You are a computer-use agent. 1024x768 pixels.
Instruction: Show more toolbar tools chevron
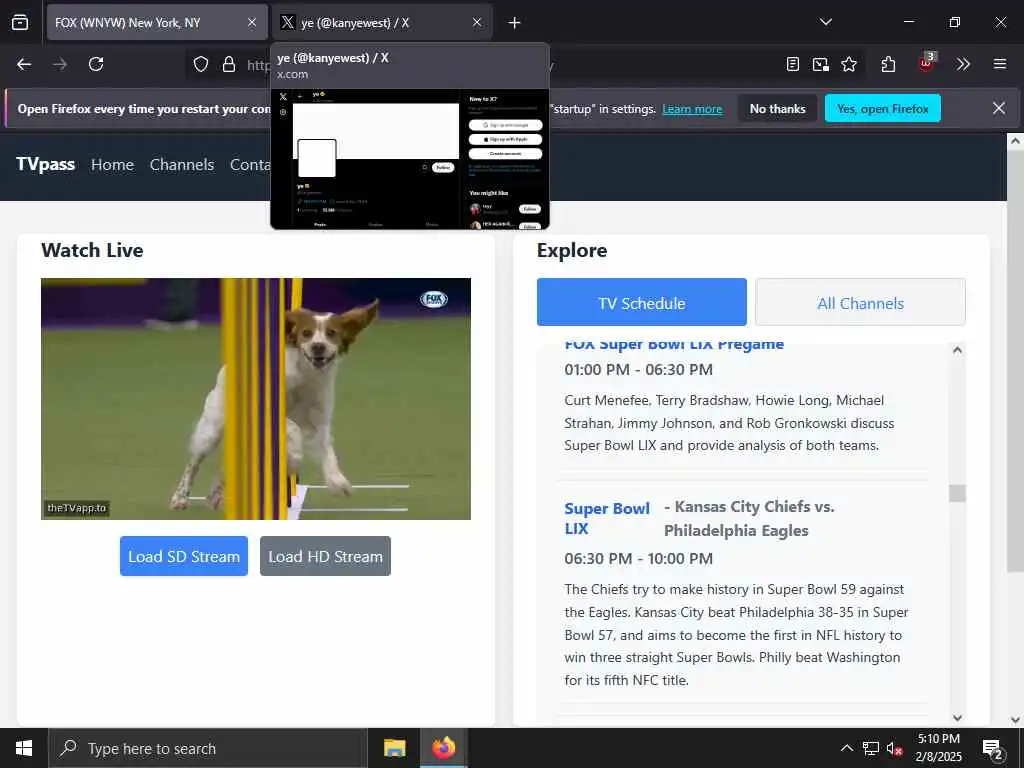(x=963, y=64)
